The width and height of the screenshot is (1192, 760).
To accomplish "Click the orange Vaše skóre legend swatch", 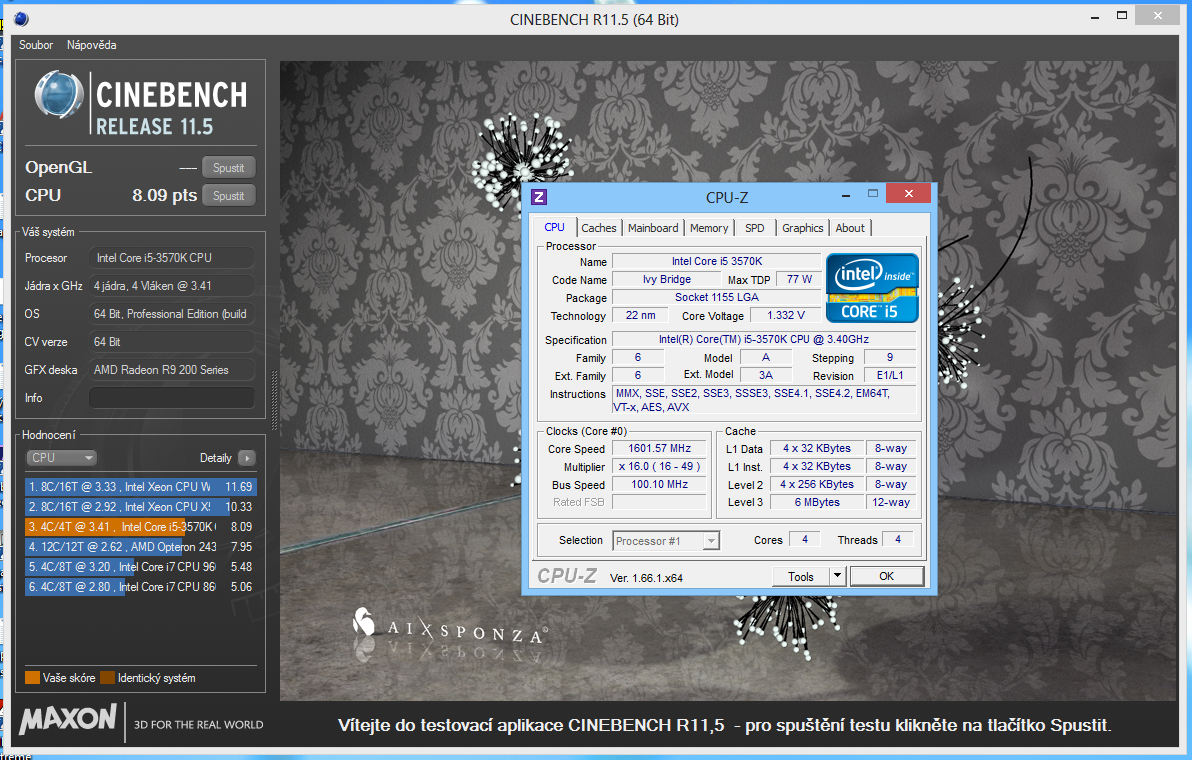I will click(x=33, y=678).
